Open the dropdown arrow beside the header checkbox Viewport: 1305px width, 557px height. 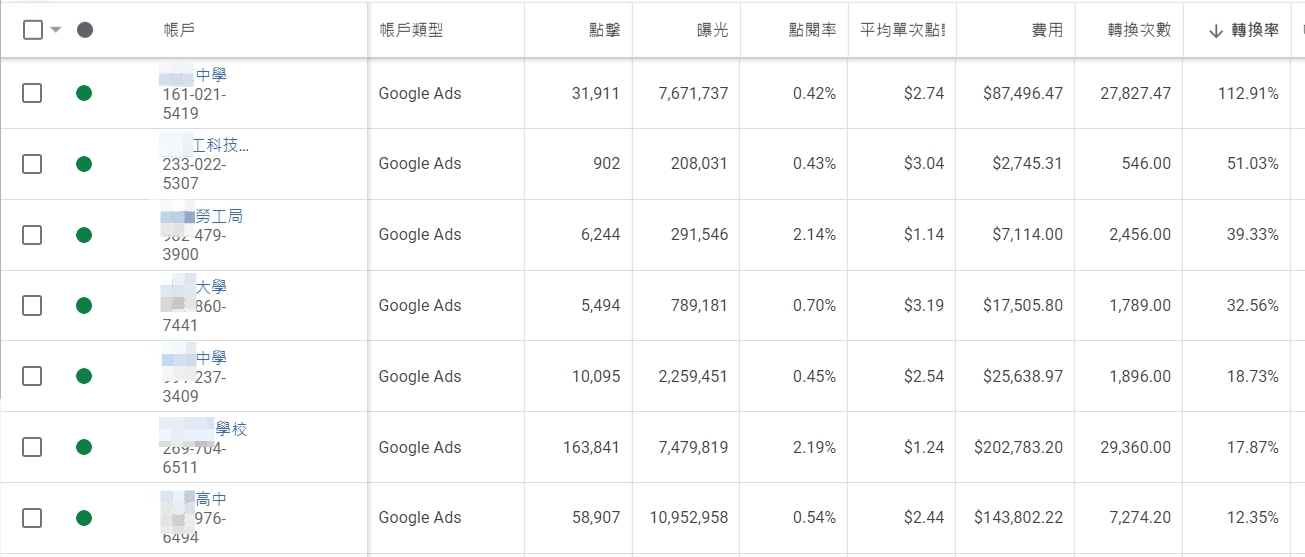(56, 30)
